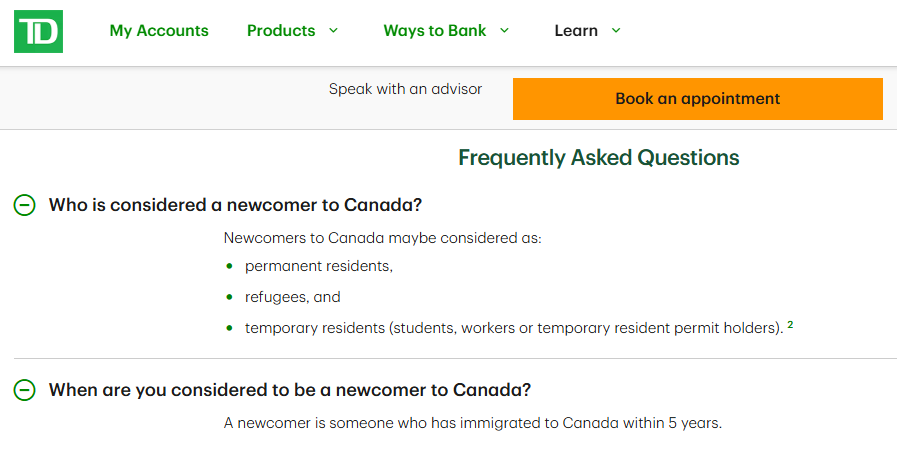Select the Learn menu label
This screenshot has width=897, height=451.
point(576,31)
